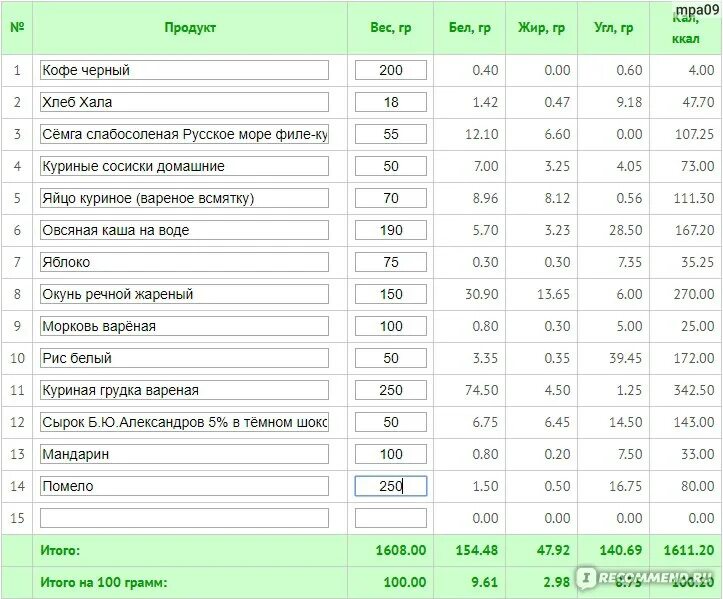Click protein value 30.90 for Окунь речной

click(481, 294)
